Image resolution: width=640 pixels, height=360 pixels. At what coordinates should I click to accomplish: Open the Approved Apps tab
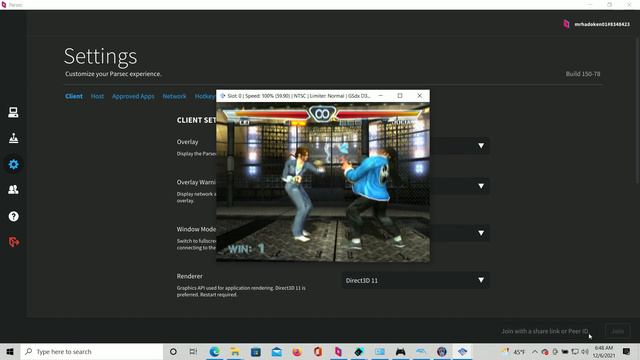tap(133, 96)
